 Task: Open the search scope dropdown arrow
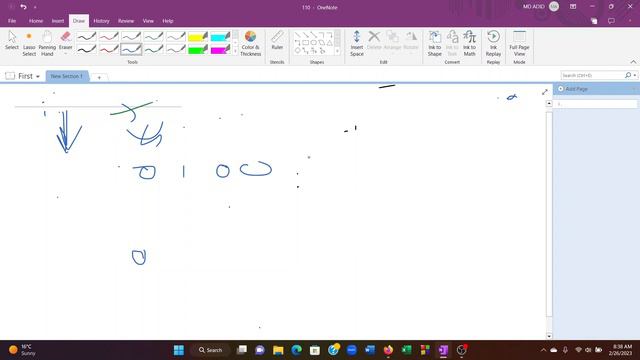coord(635,76)
